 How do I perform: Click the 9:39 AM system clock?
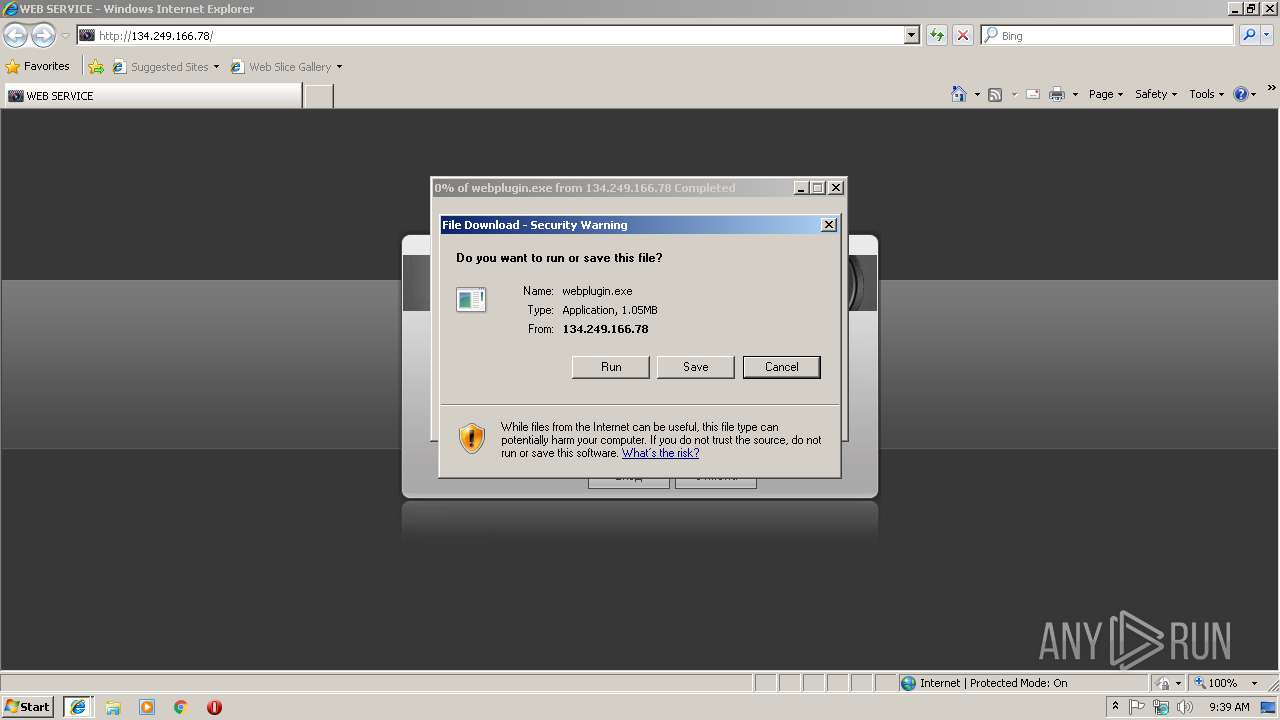pyautogui.click(x=1229, y=707)
